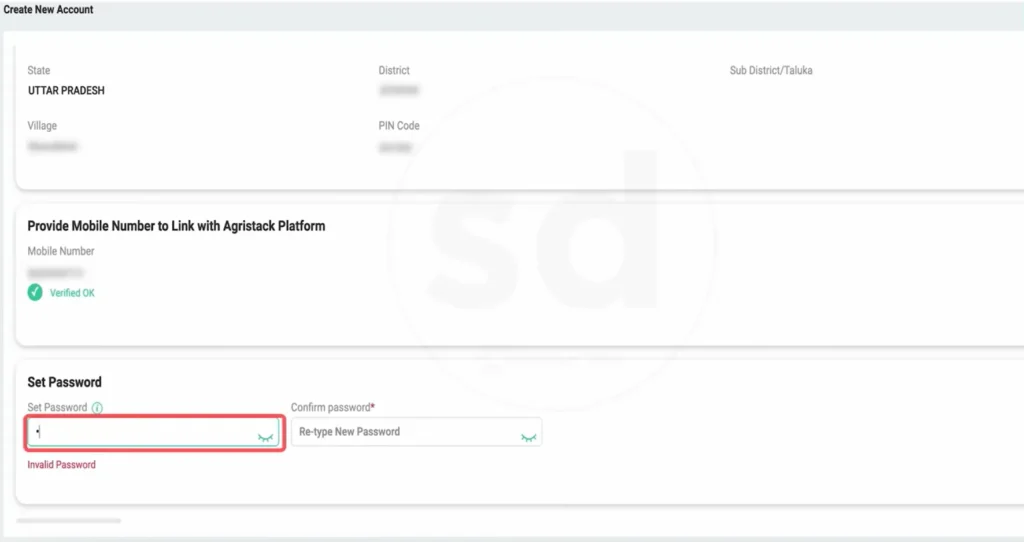1024x542 pixels.
Task: Click the horizontal scrollbar at bottom
Action: [x=69, y=521]
